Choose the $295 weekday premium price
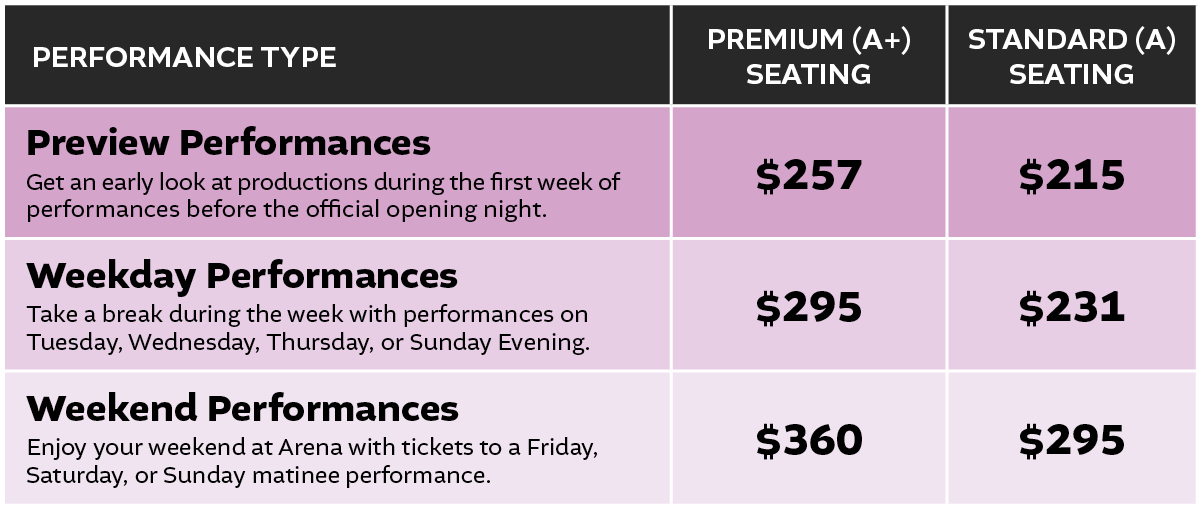1200x509 pixels. tap(808, 308)
